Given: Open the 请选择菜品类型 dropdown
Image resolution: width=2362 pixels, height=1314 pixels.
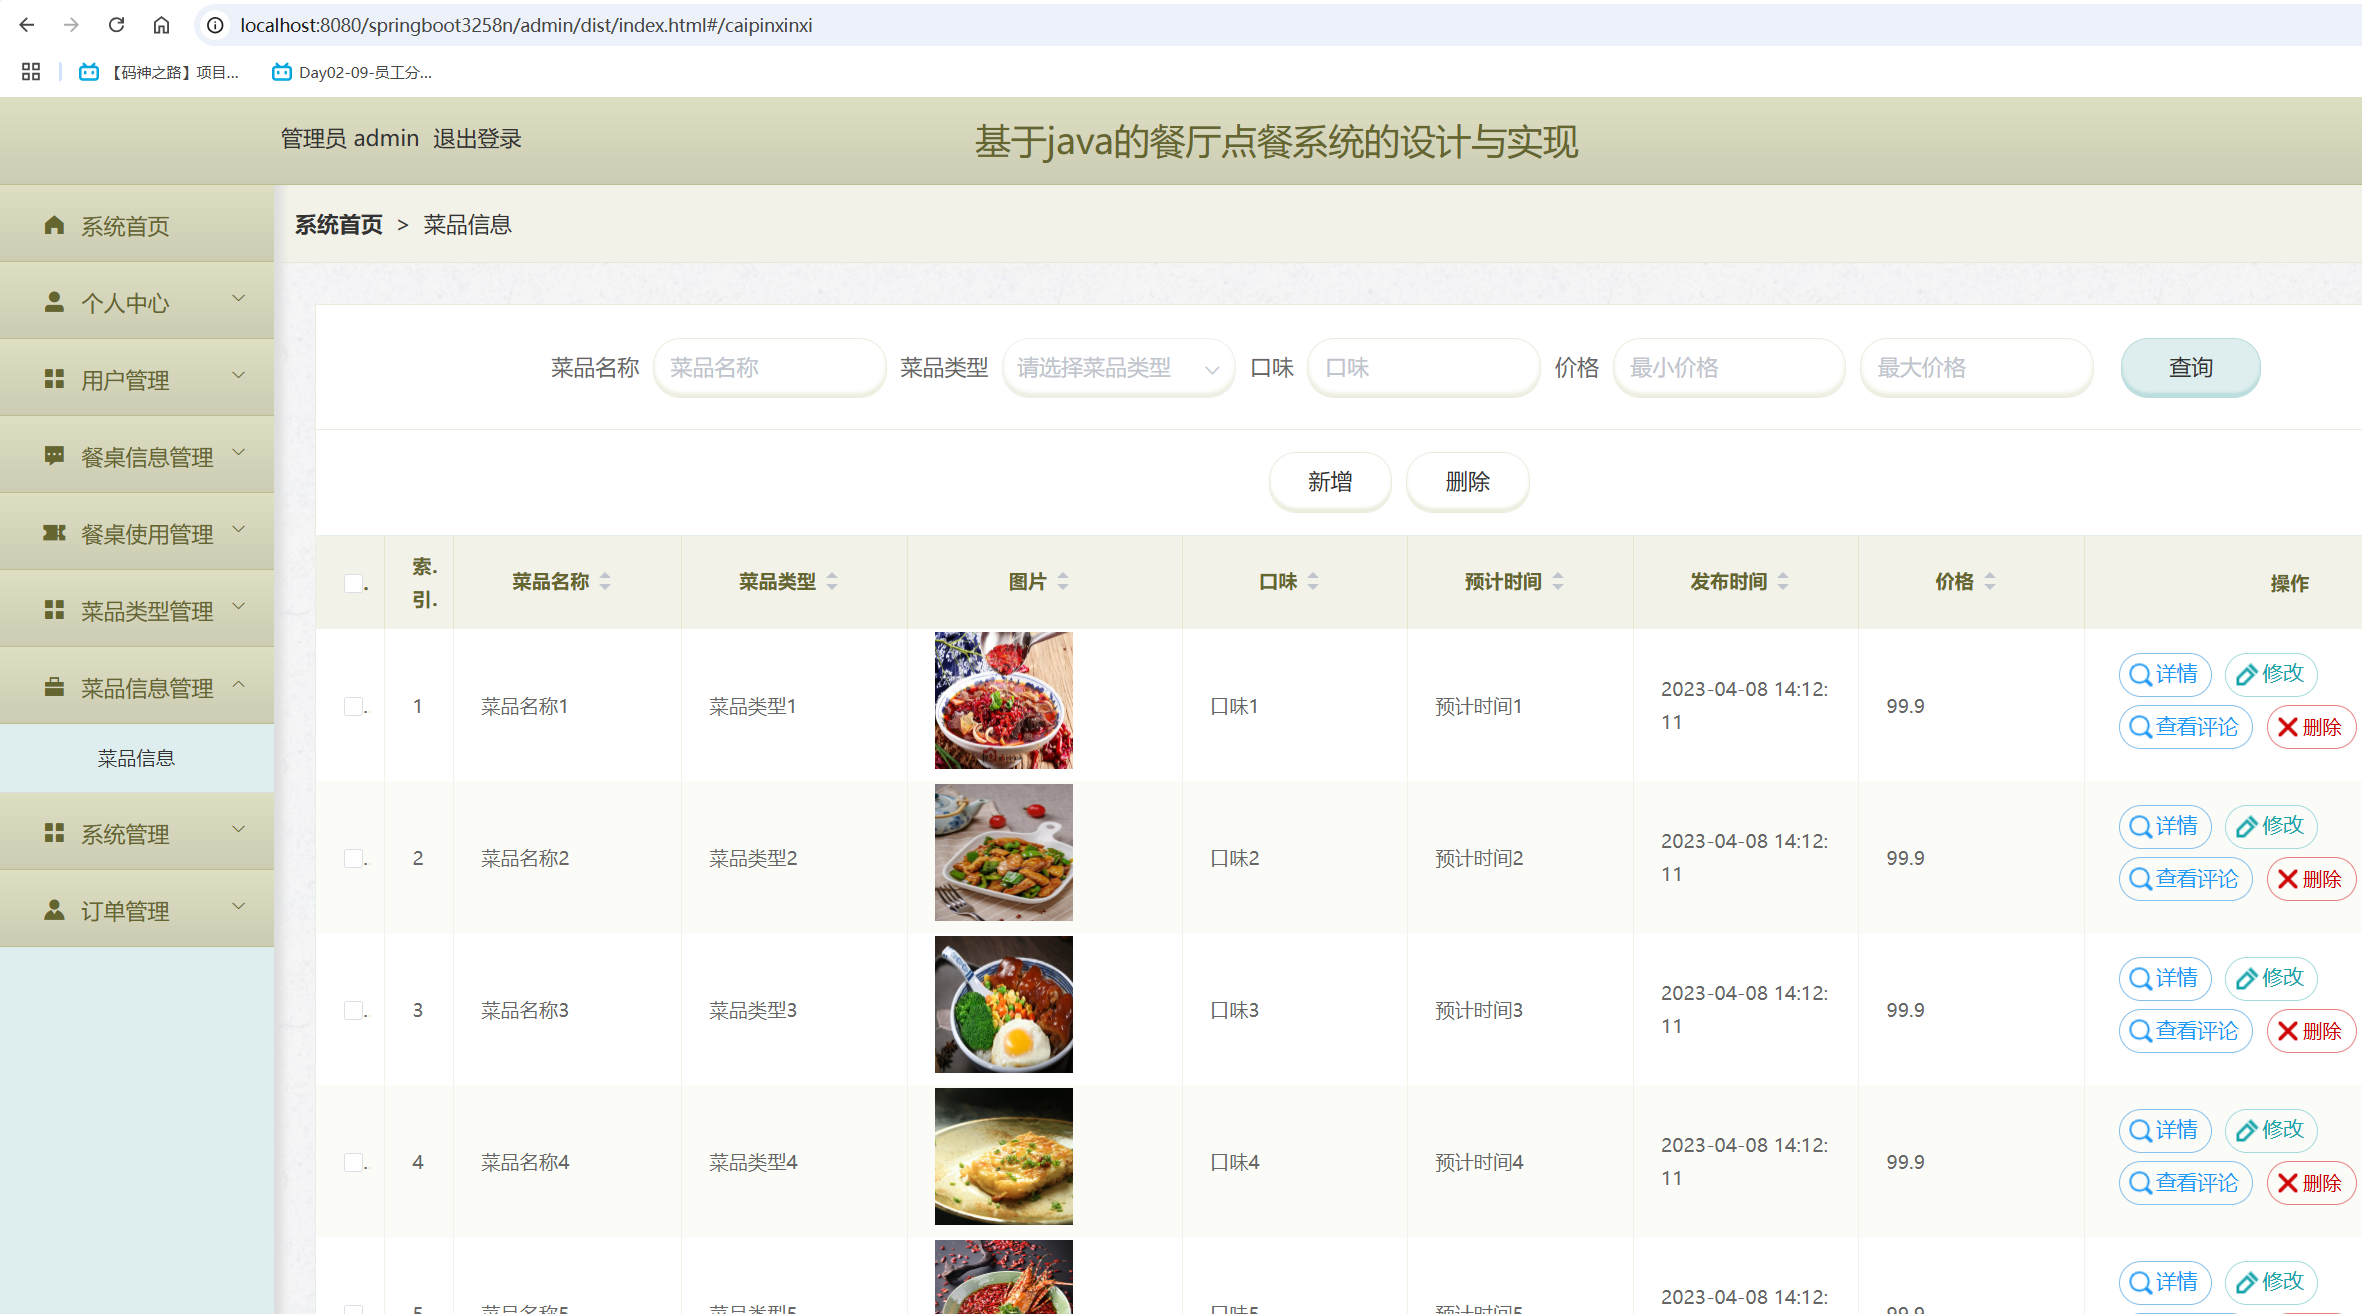Looking at the screenshot, I should click(1118, 368).
